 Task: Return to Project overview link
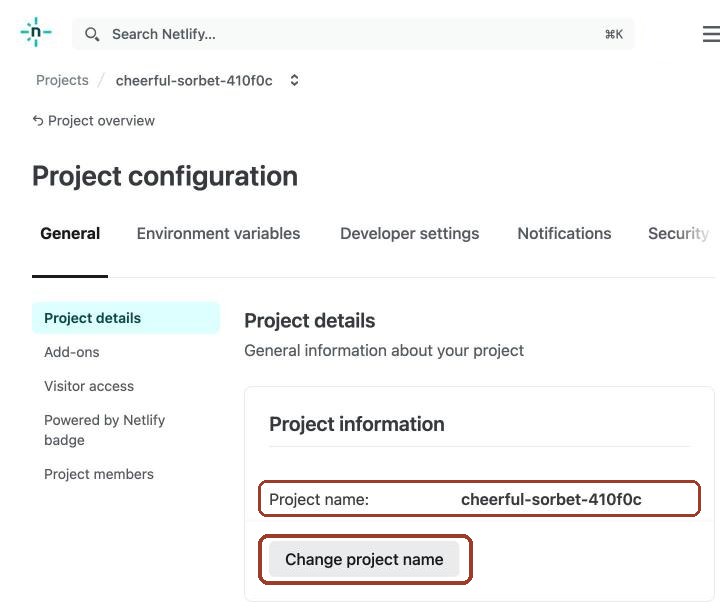[x=101, y=121]
